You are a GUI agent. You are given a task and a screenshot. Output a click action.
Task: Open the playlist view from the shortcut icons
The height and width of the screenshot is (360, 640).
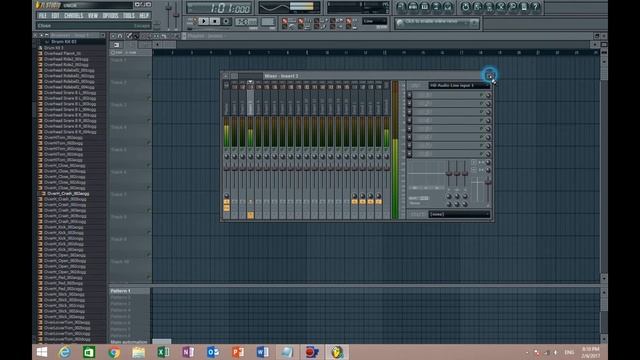coord(401,7)
